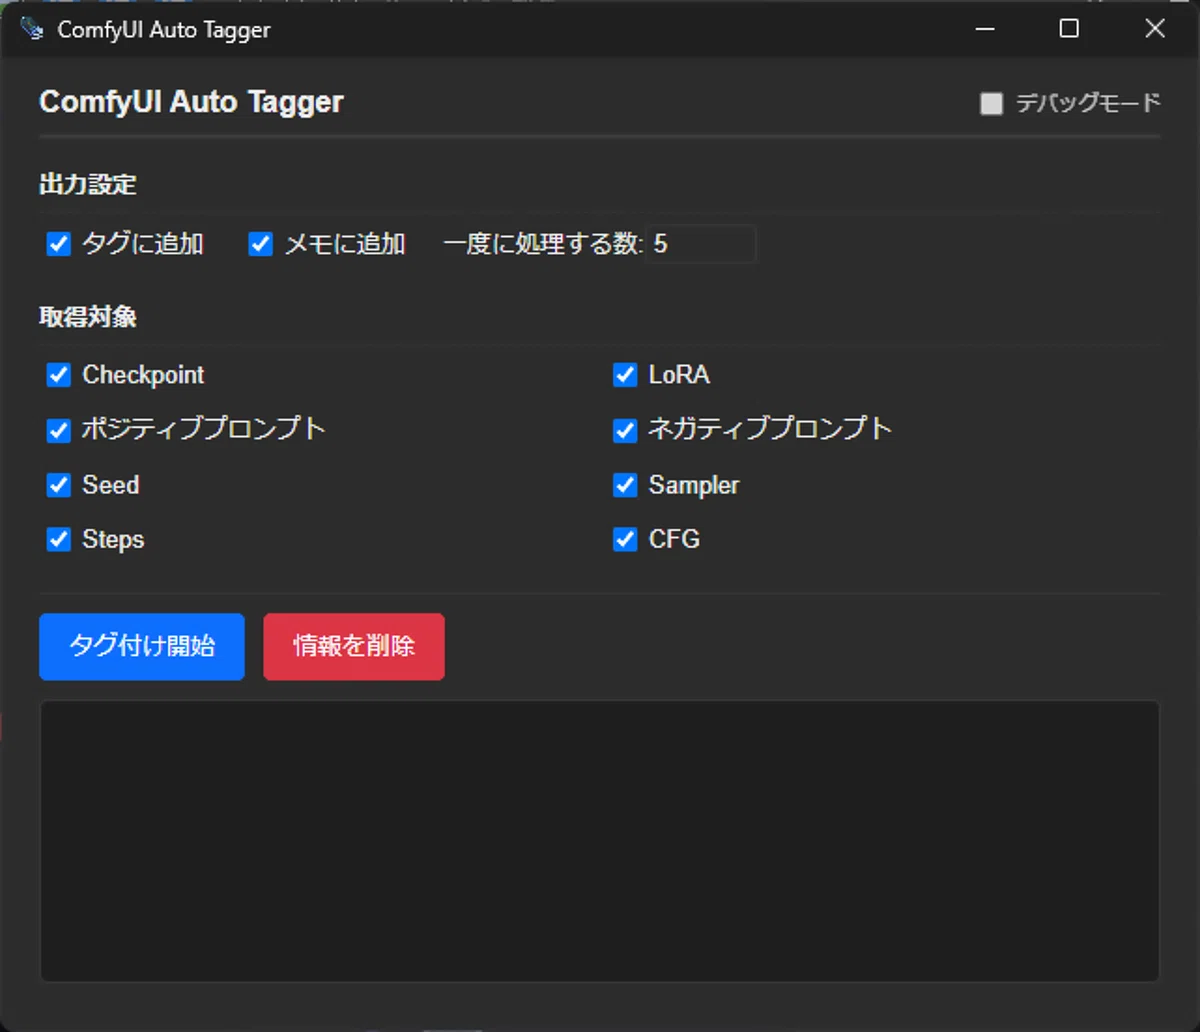Click inside the dark log output area

pyautogui.click(x=600, y=841)
